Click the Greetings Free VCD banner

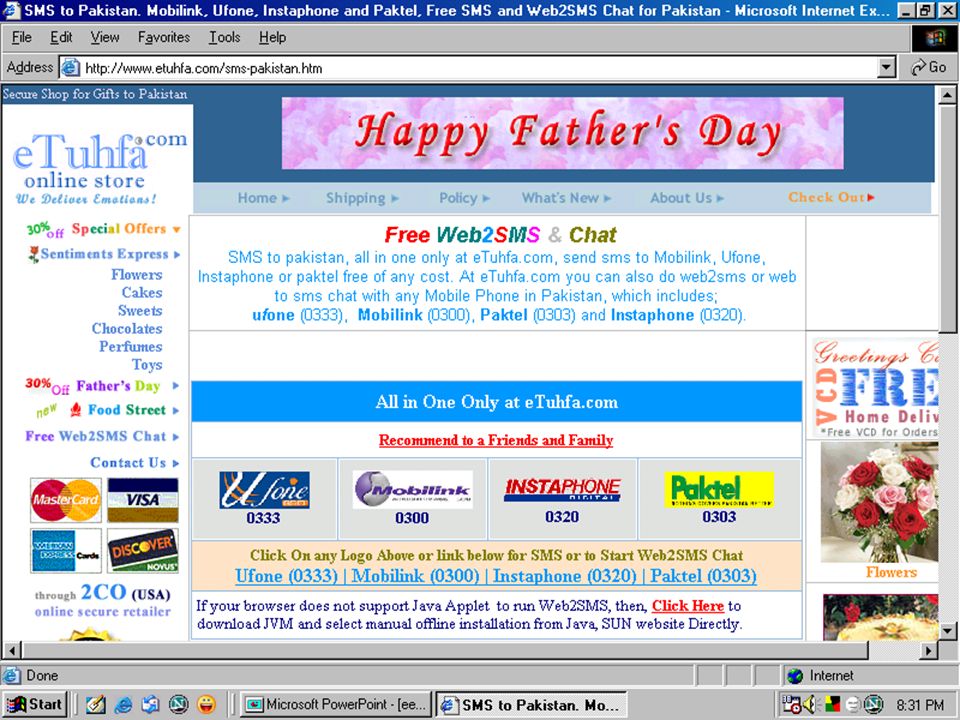point(876,388)
